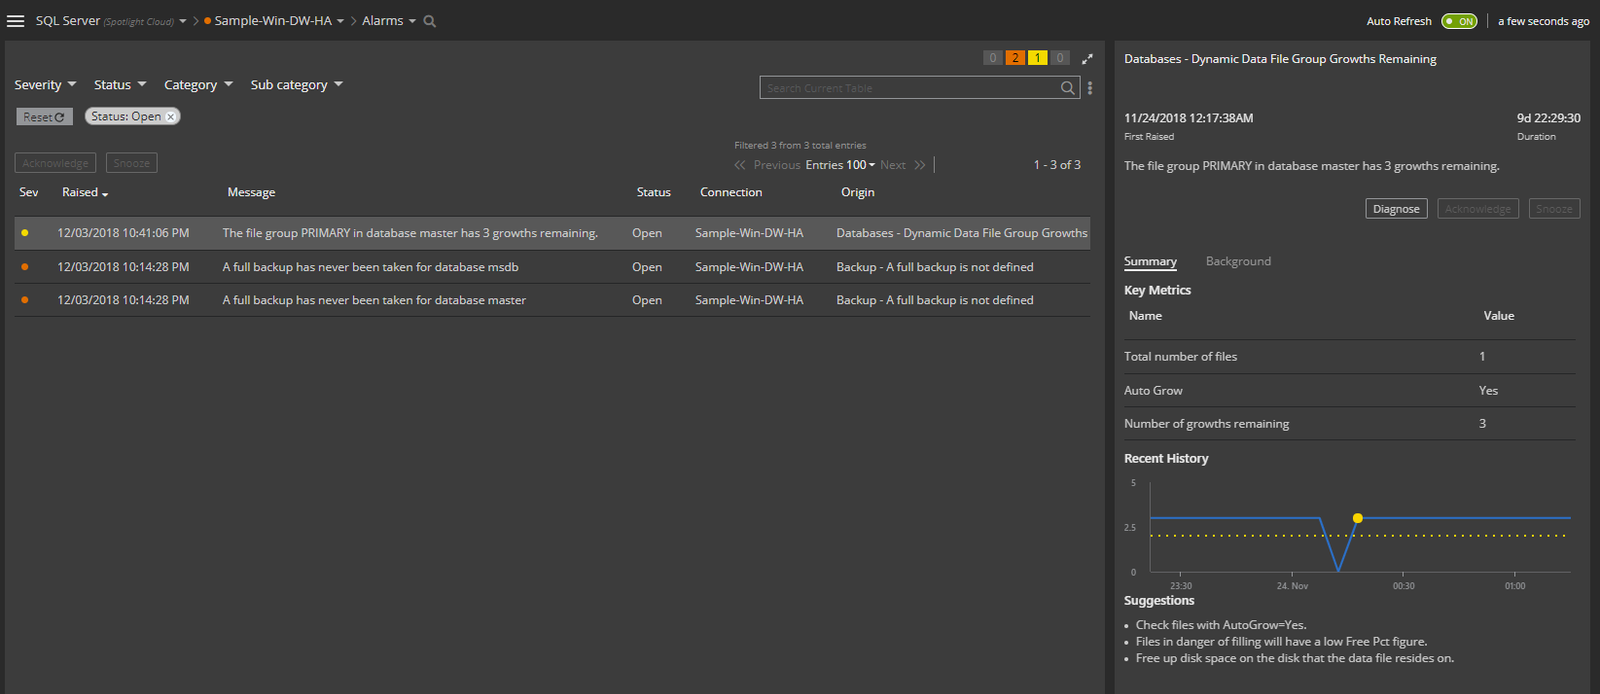Select the msdb full backup alarm row
The image size is (1600, 694).
pyautogui.click(x=552, y=267)
